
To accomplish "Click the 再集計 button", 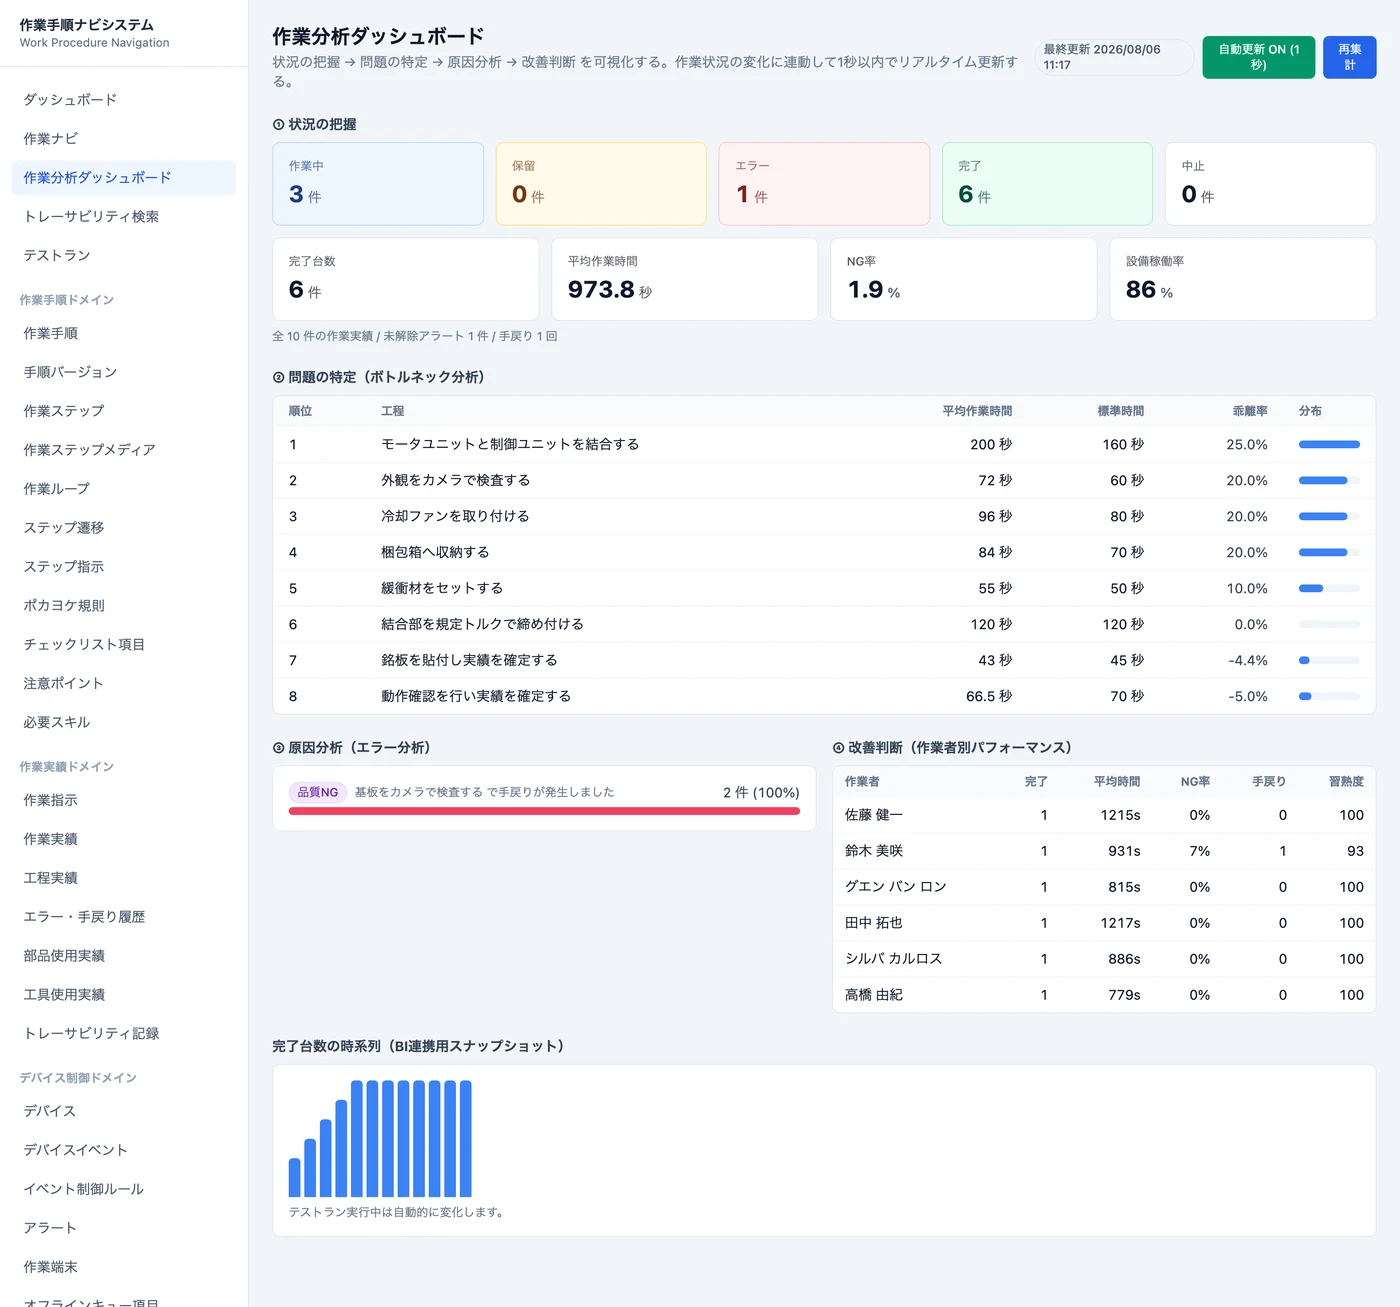I will 1349,57.
